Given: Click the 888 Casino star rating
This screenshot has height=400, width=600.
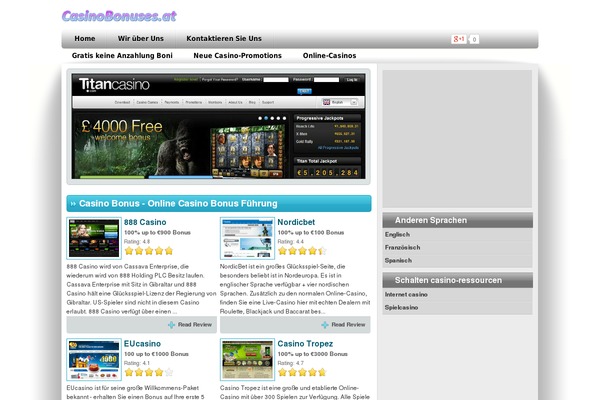Looking at the screenshot, I should [149, 251].
